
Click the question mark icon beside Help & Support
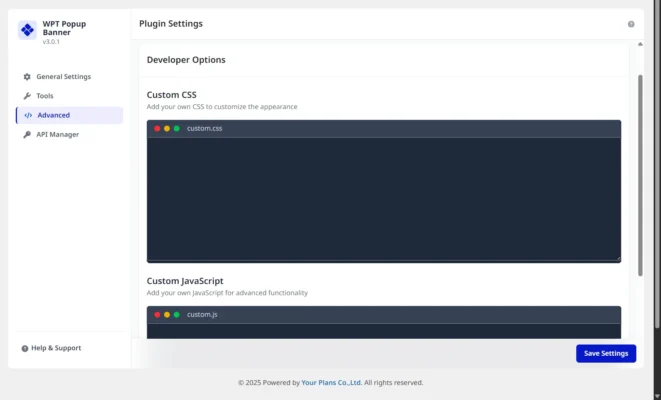(x=25, y=349)
